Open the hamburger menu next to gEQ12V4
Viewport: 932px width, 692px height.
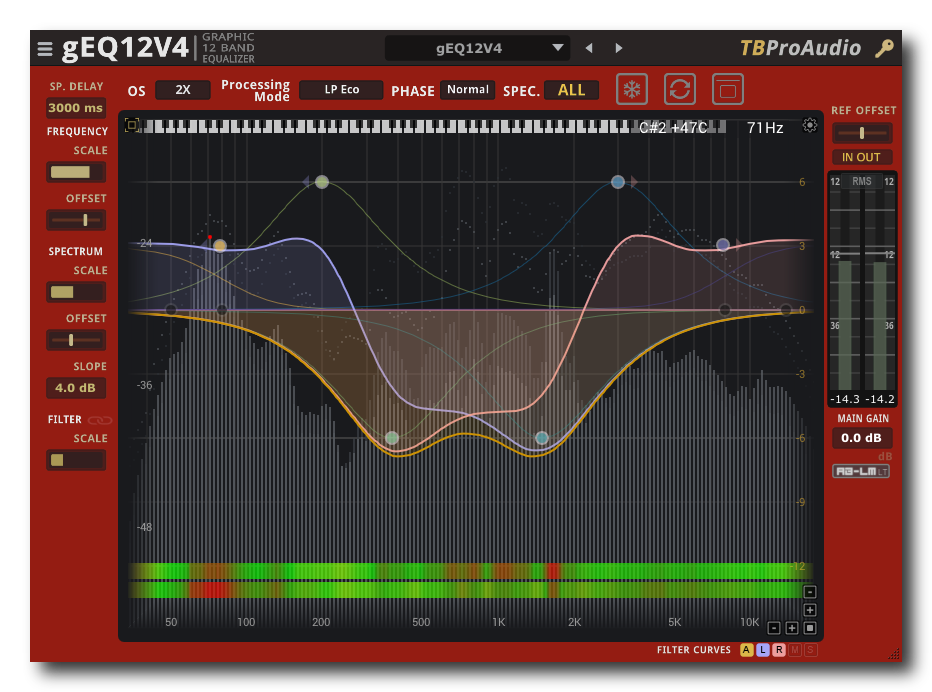[x=45, y=48]
